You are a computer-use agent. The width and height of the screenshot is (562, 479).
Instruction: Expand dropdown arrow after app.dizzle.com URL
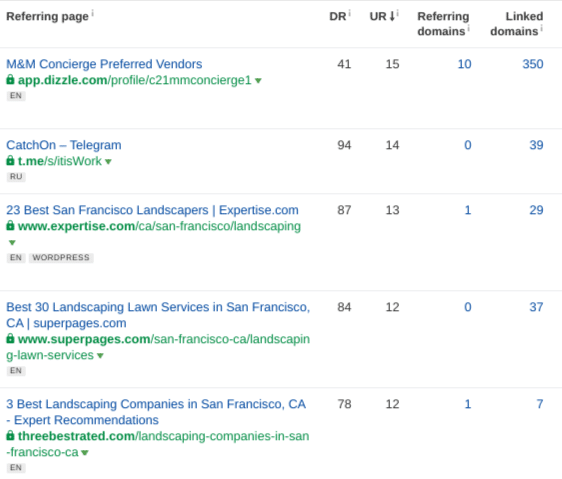(x=258, y=81)
